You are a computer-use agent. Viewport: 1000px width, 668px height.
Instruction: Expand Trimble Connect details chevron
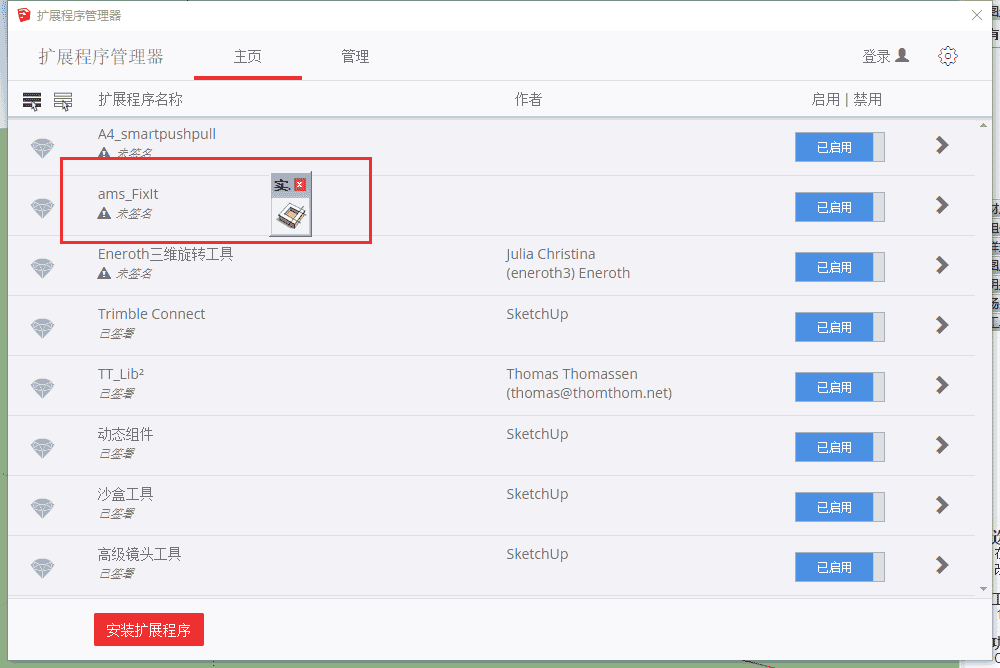click(942, 325)
